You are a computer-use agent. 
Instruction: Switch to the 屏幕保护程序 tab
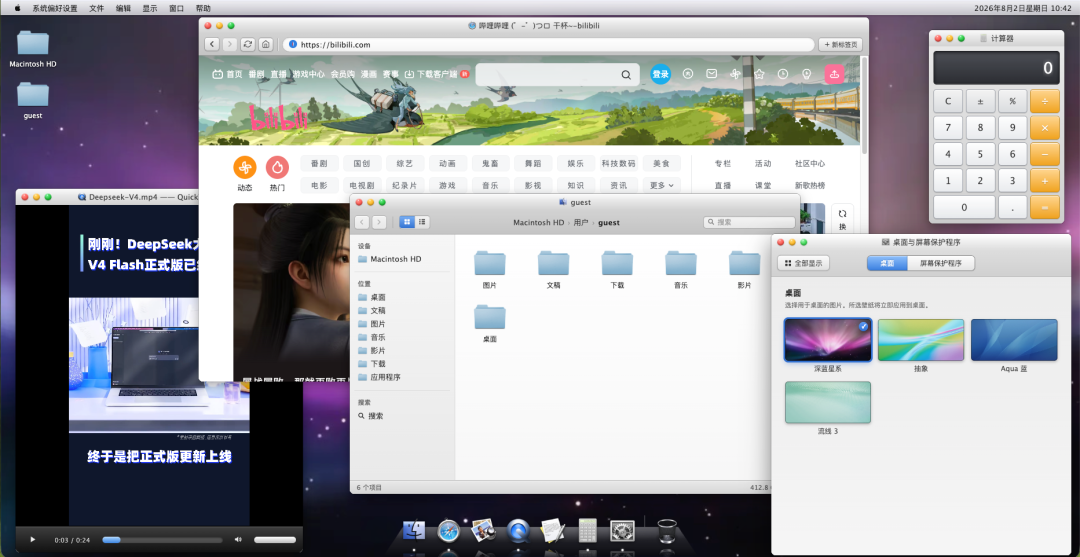point(941,263)
